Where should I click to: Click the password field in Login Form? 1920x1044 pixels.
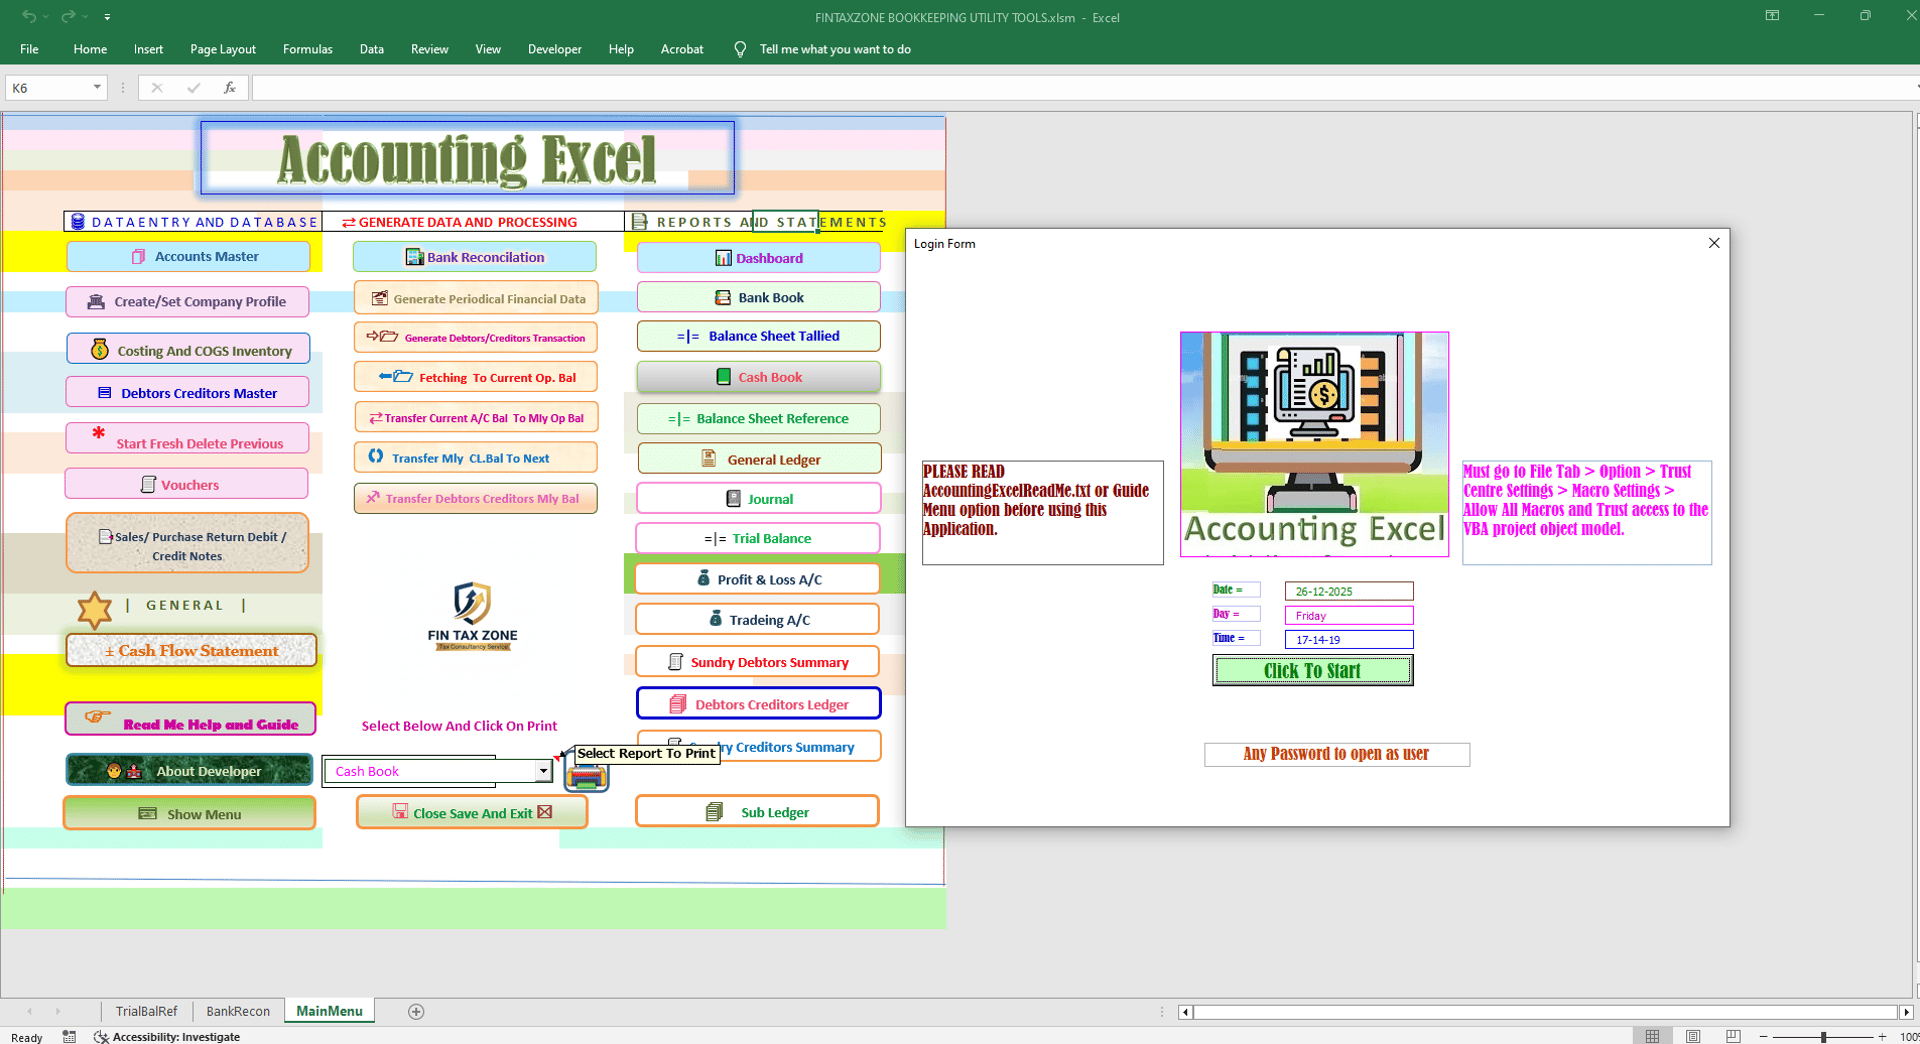(x=1337, y=754)
